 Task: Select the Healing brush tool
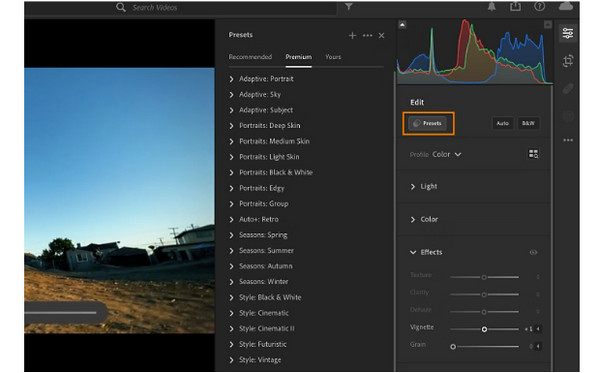568,89
